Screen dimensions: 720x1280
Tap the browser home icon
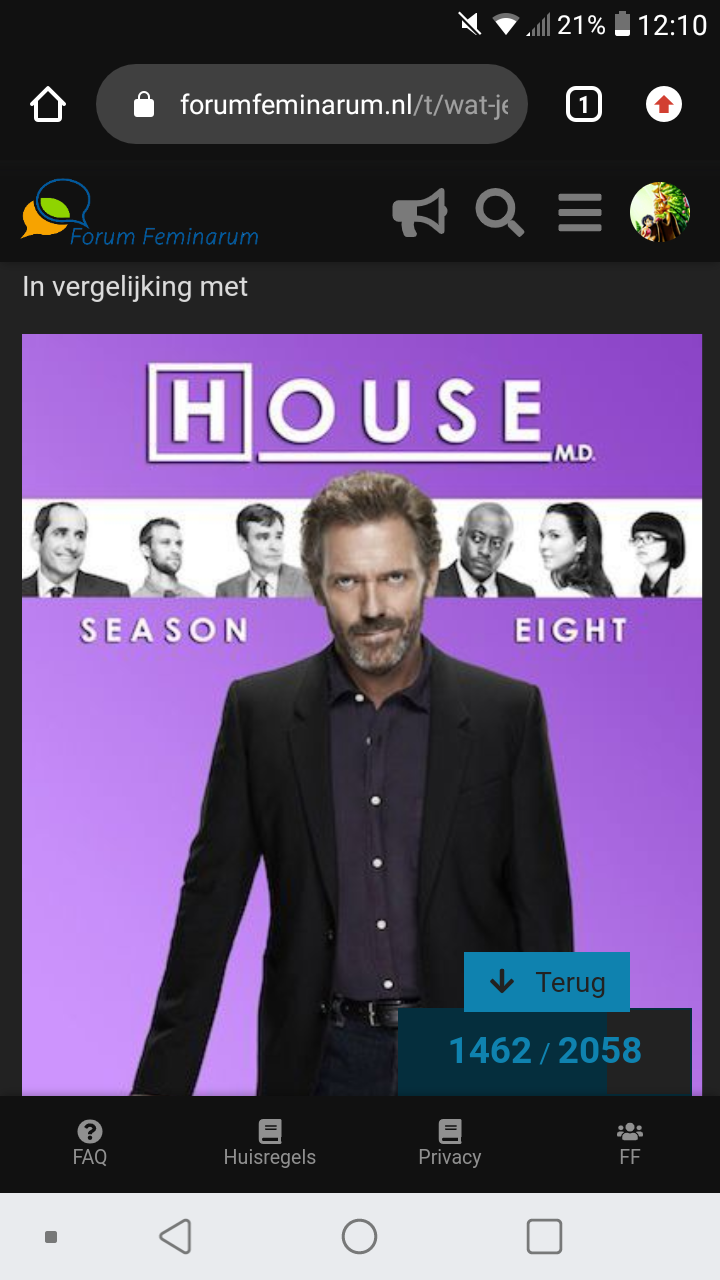tap(48, 104)
